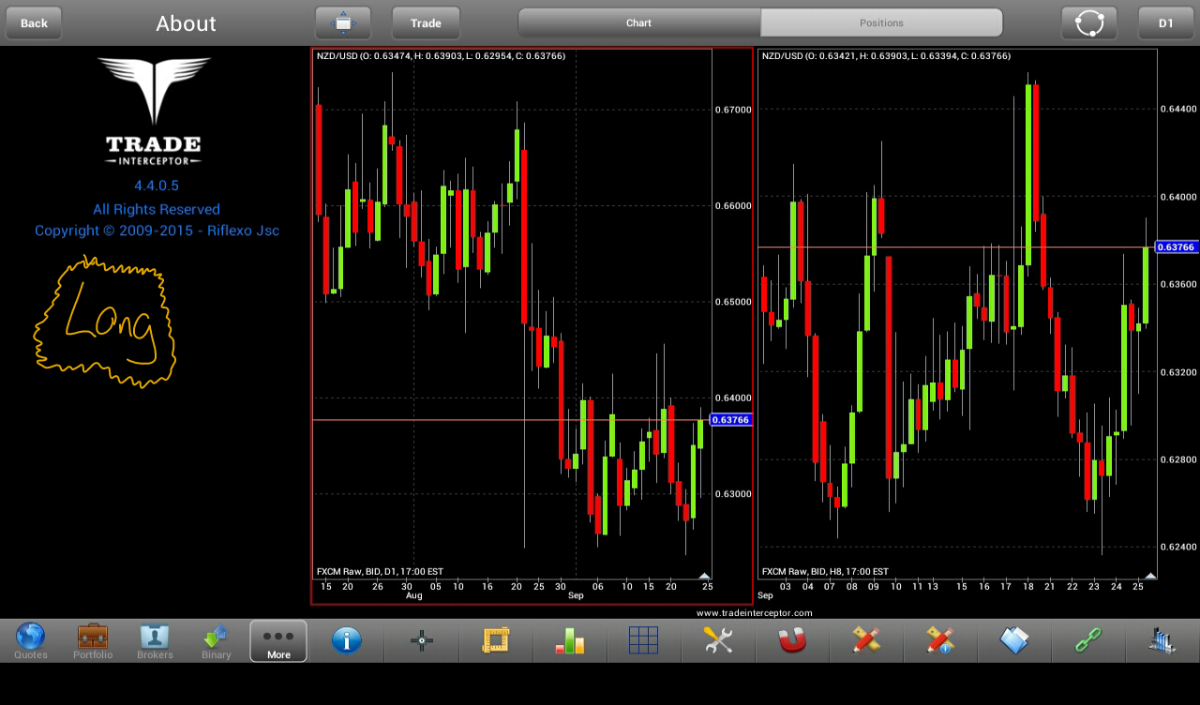Switch to the Positions tab
The image size is (1200, 705).
pos(881,23)
